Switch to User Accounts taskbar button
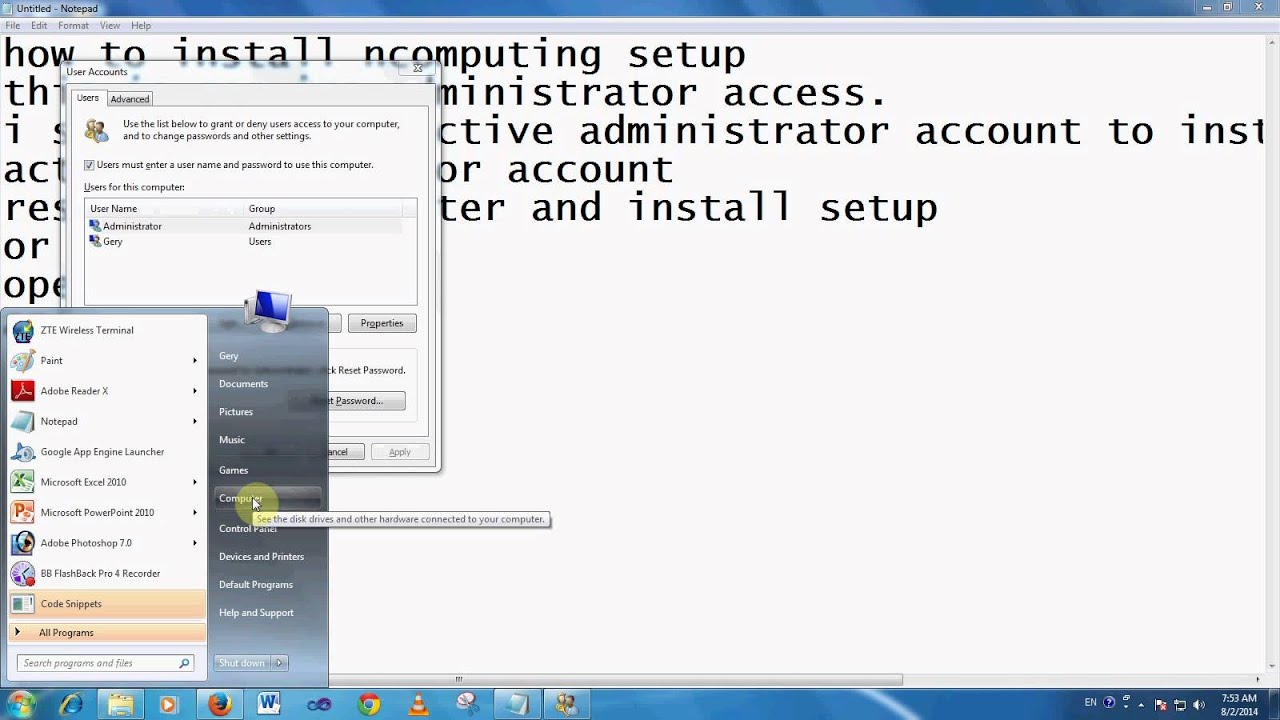Viewport: 1280px width, 720px height. click(566, 704)
